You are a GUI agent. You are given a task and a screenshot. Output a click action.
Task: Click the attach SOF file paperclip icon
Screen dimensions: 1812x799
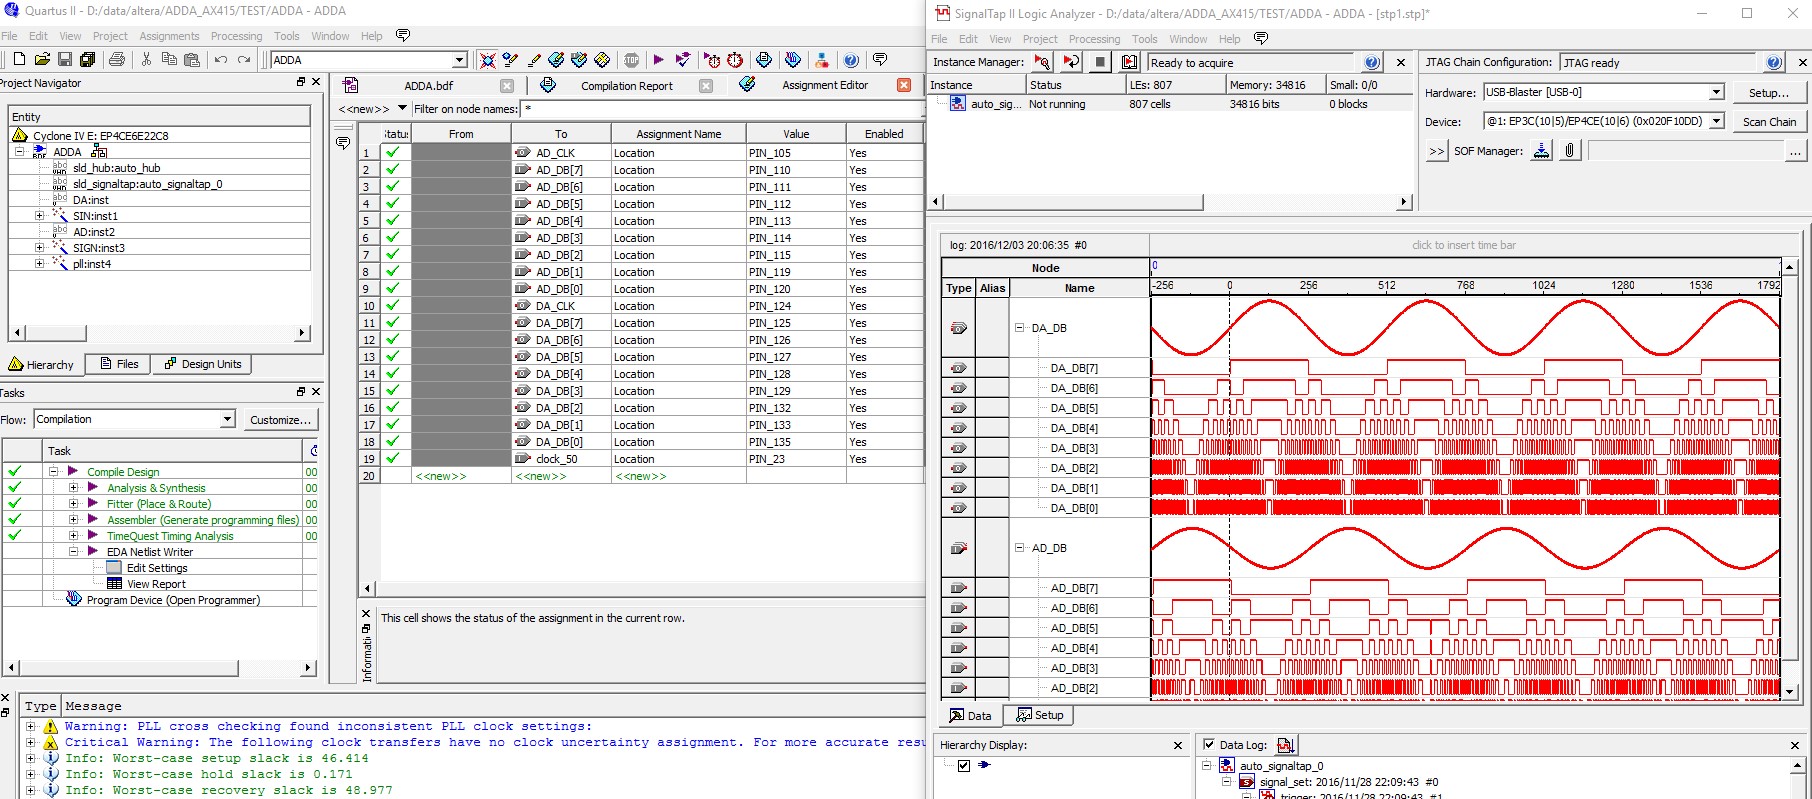pos(1570,151)
